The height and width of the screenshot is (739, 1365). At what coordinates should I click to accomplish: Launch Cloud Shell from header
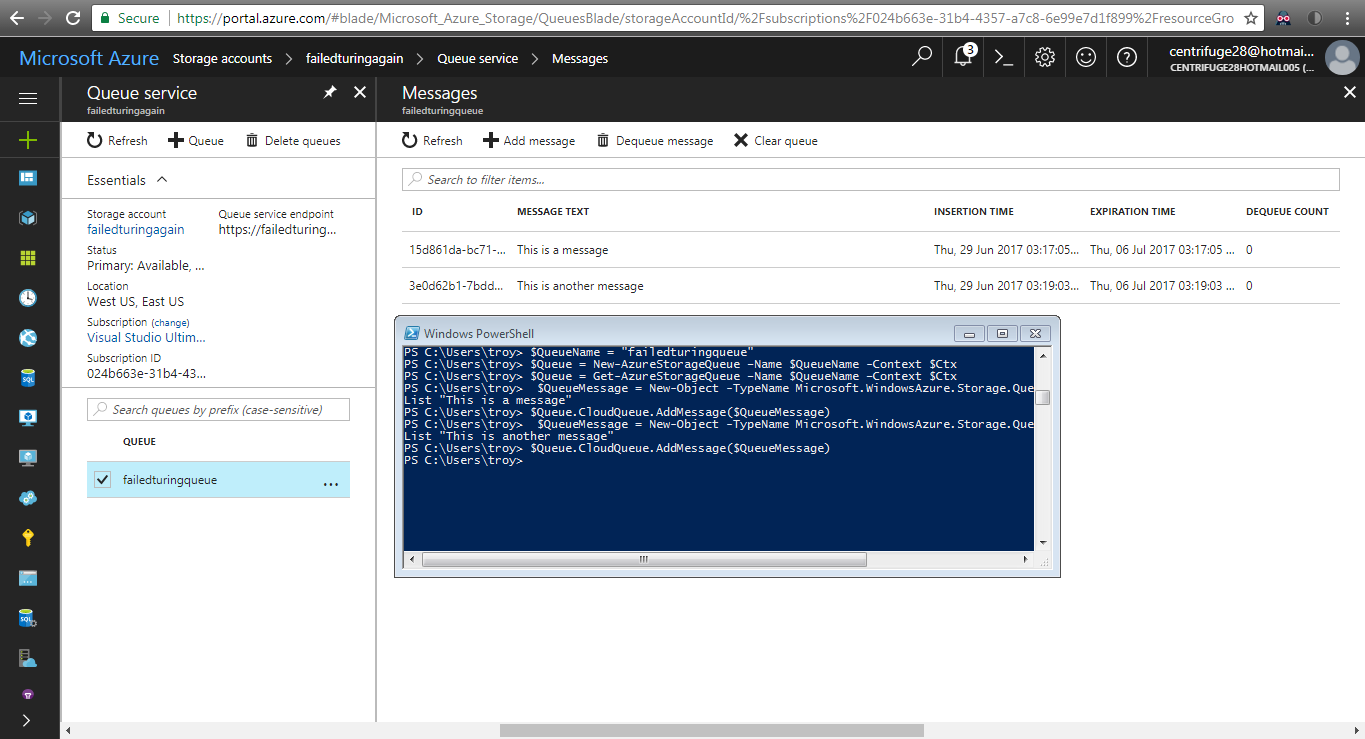1004,57
